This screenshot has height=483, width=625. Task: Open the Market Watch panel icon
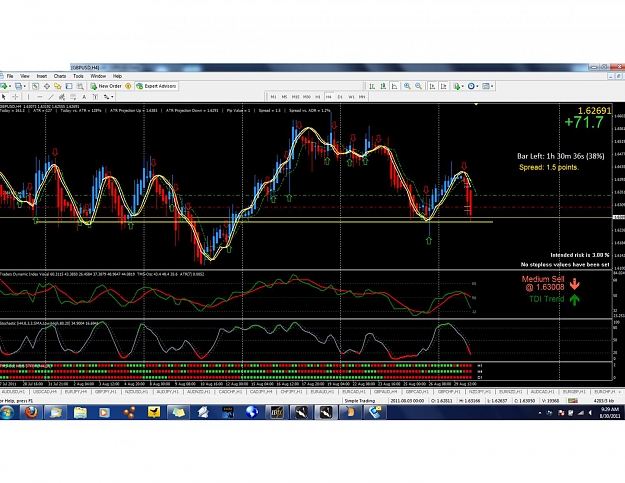click(x=35, y=86)
